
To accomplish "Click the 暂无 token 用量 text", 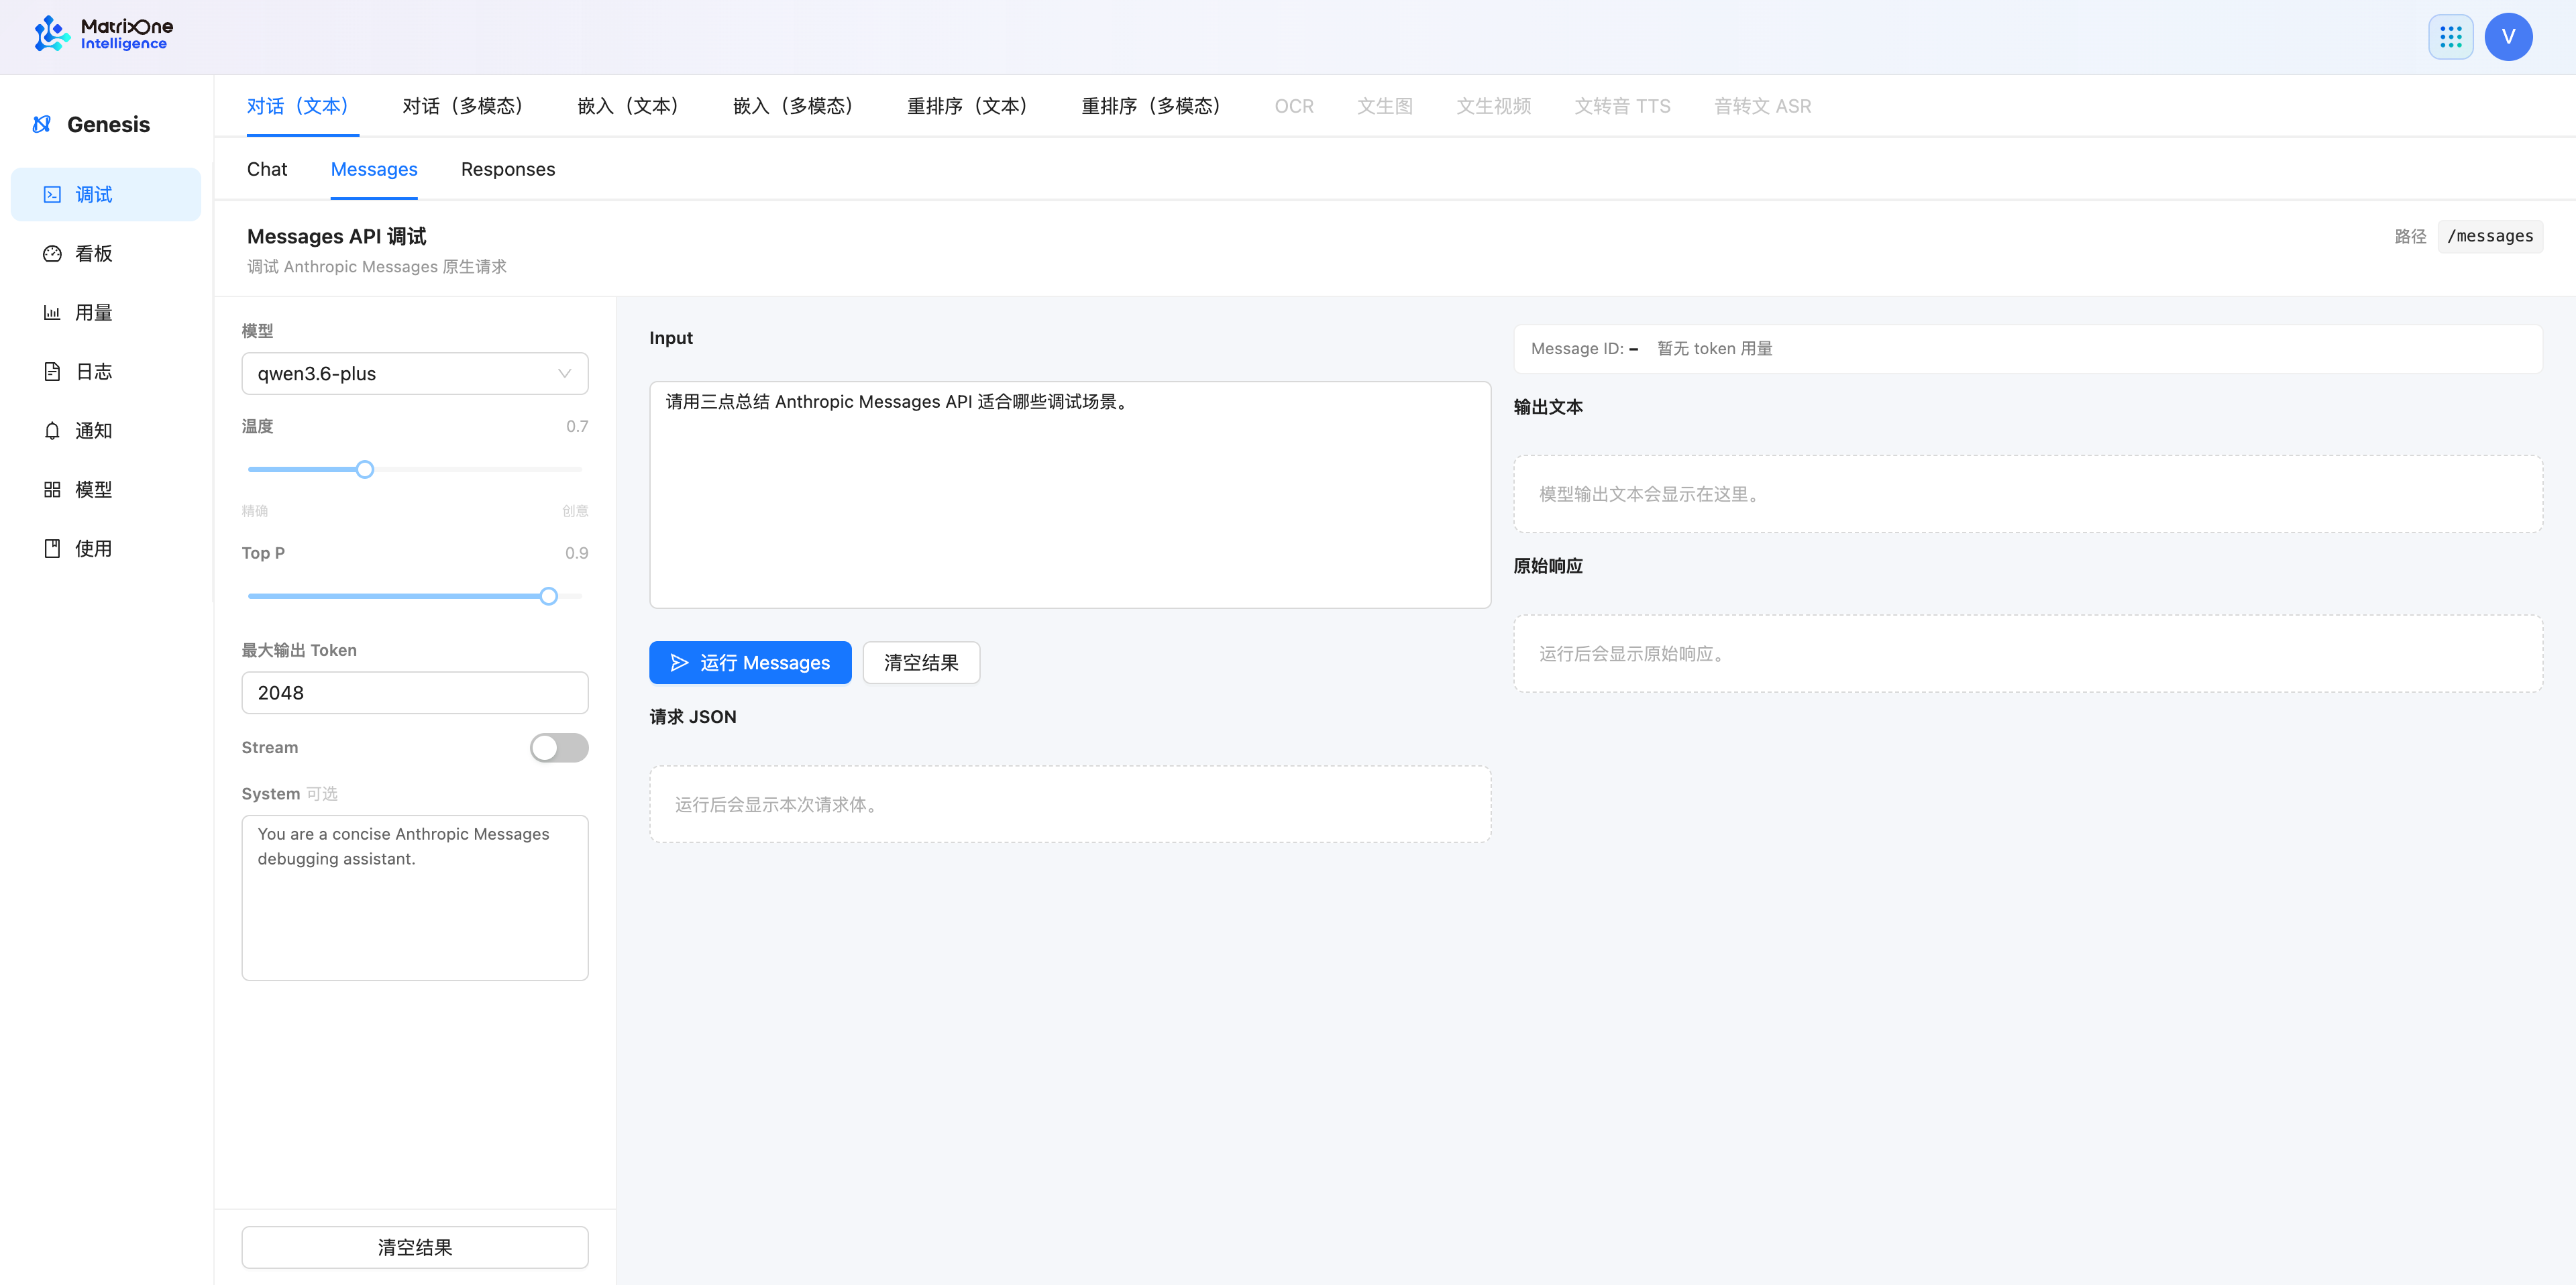I will point(1714,349).
